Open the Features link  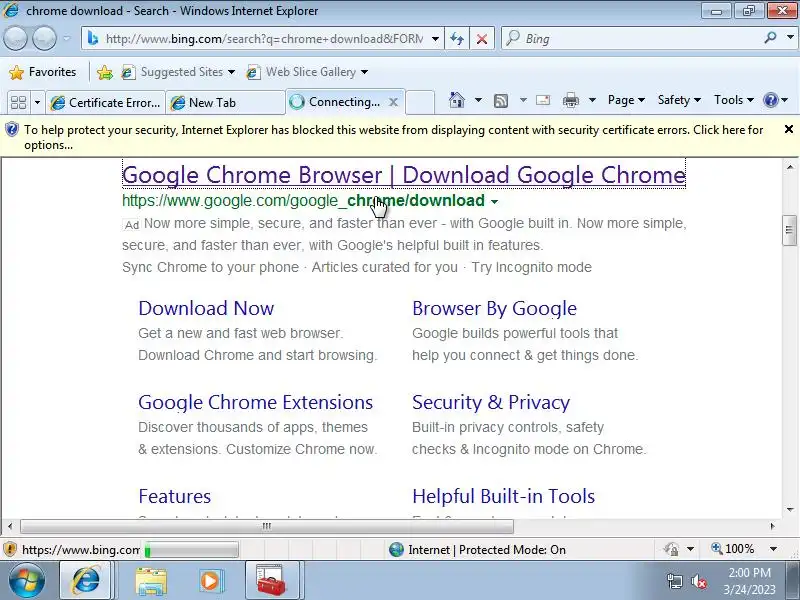(x=174, y=496)
